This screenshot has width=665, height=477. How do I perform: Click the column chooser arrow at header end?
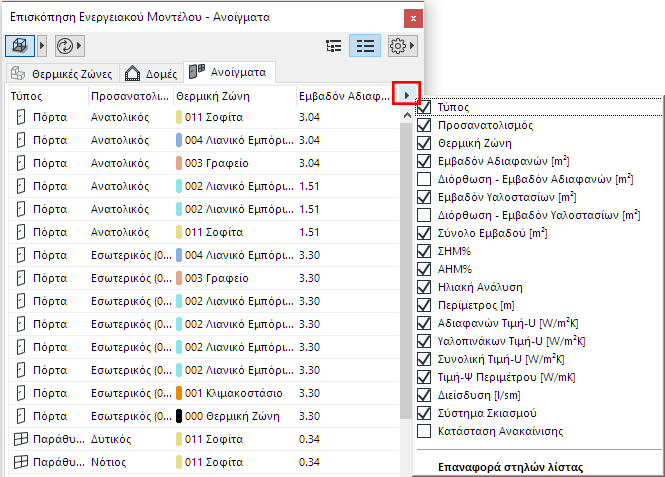406,95
